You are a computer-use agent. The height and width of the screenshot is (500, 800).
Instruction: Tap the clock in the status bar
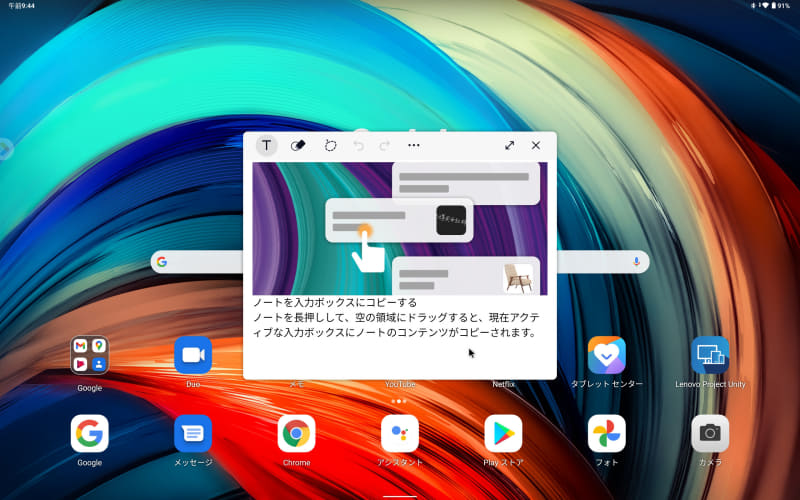point(21,6)
